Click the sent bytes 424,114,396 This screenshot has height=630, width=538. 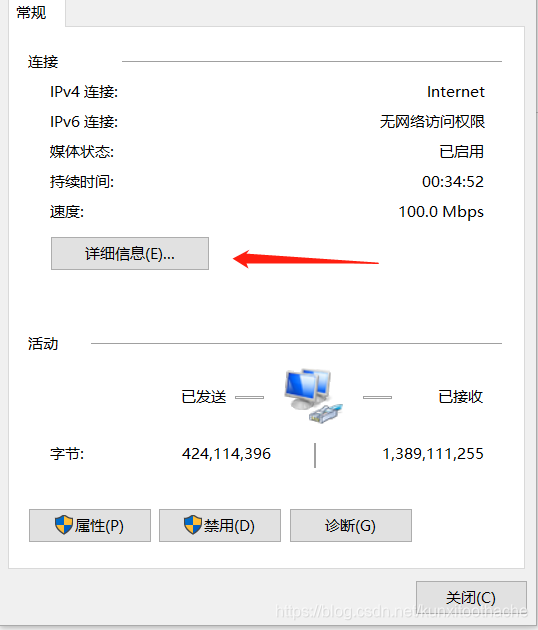coord(226,454)
